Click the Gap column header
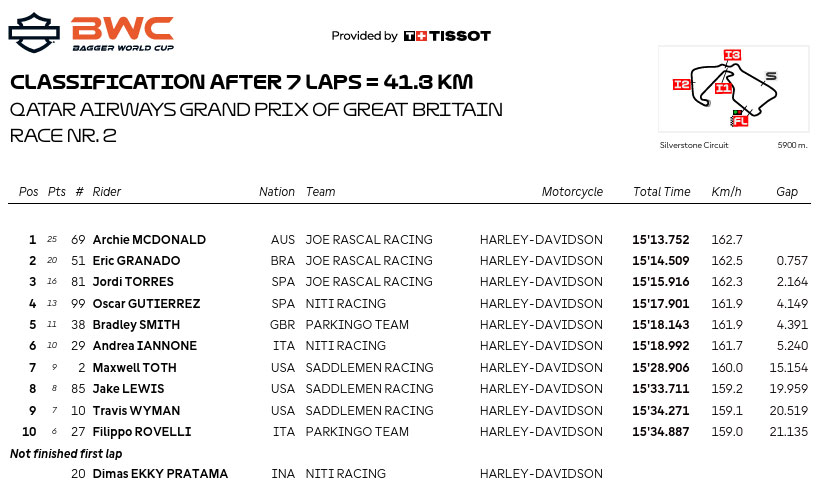Viewport: 817px width, 488px height. tap(787, 192)
